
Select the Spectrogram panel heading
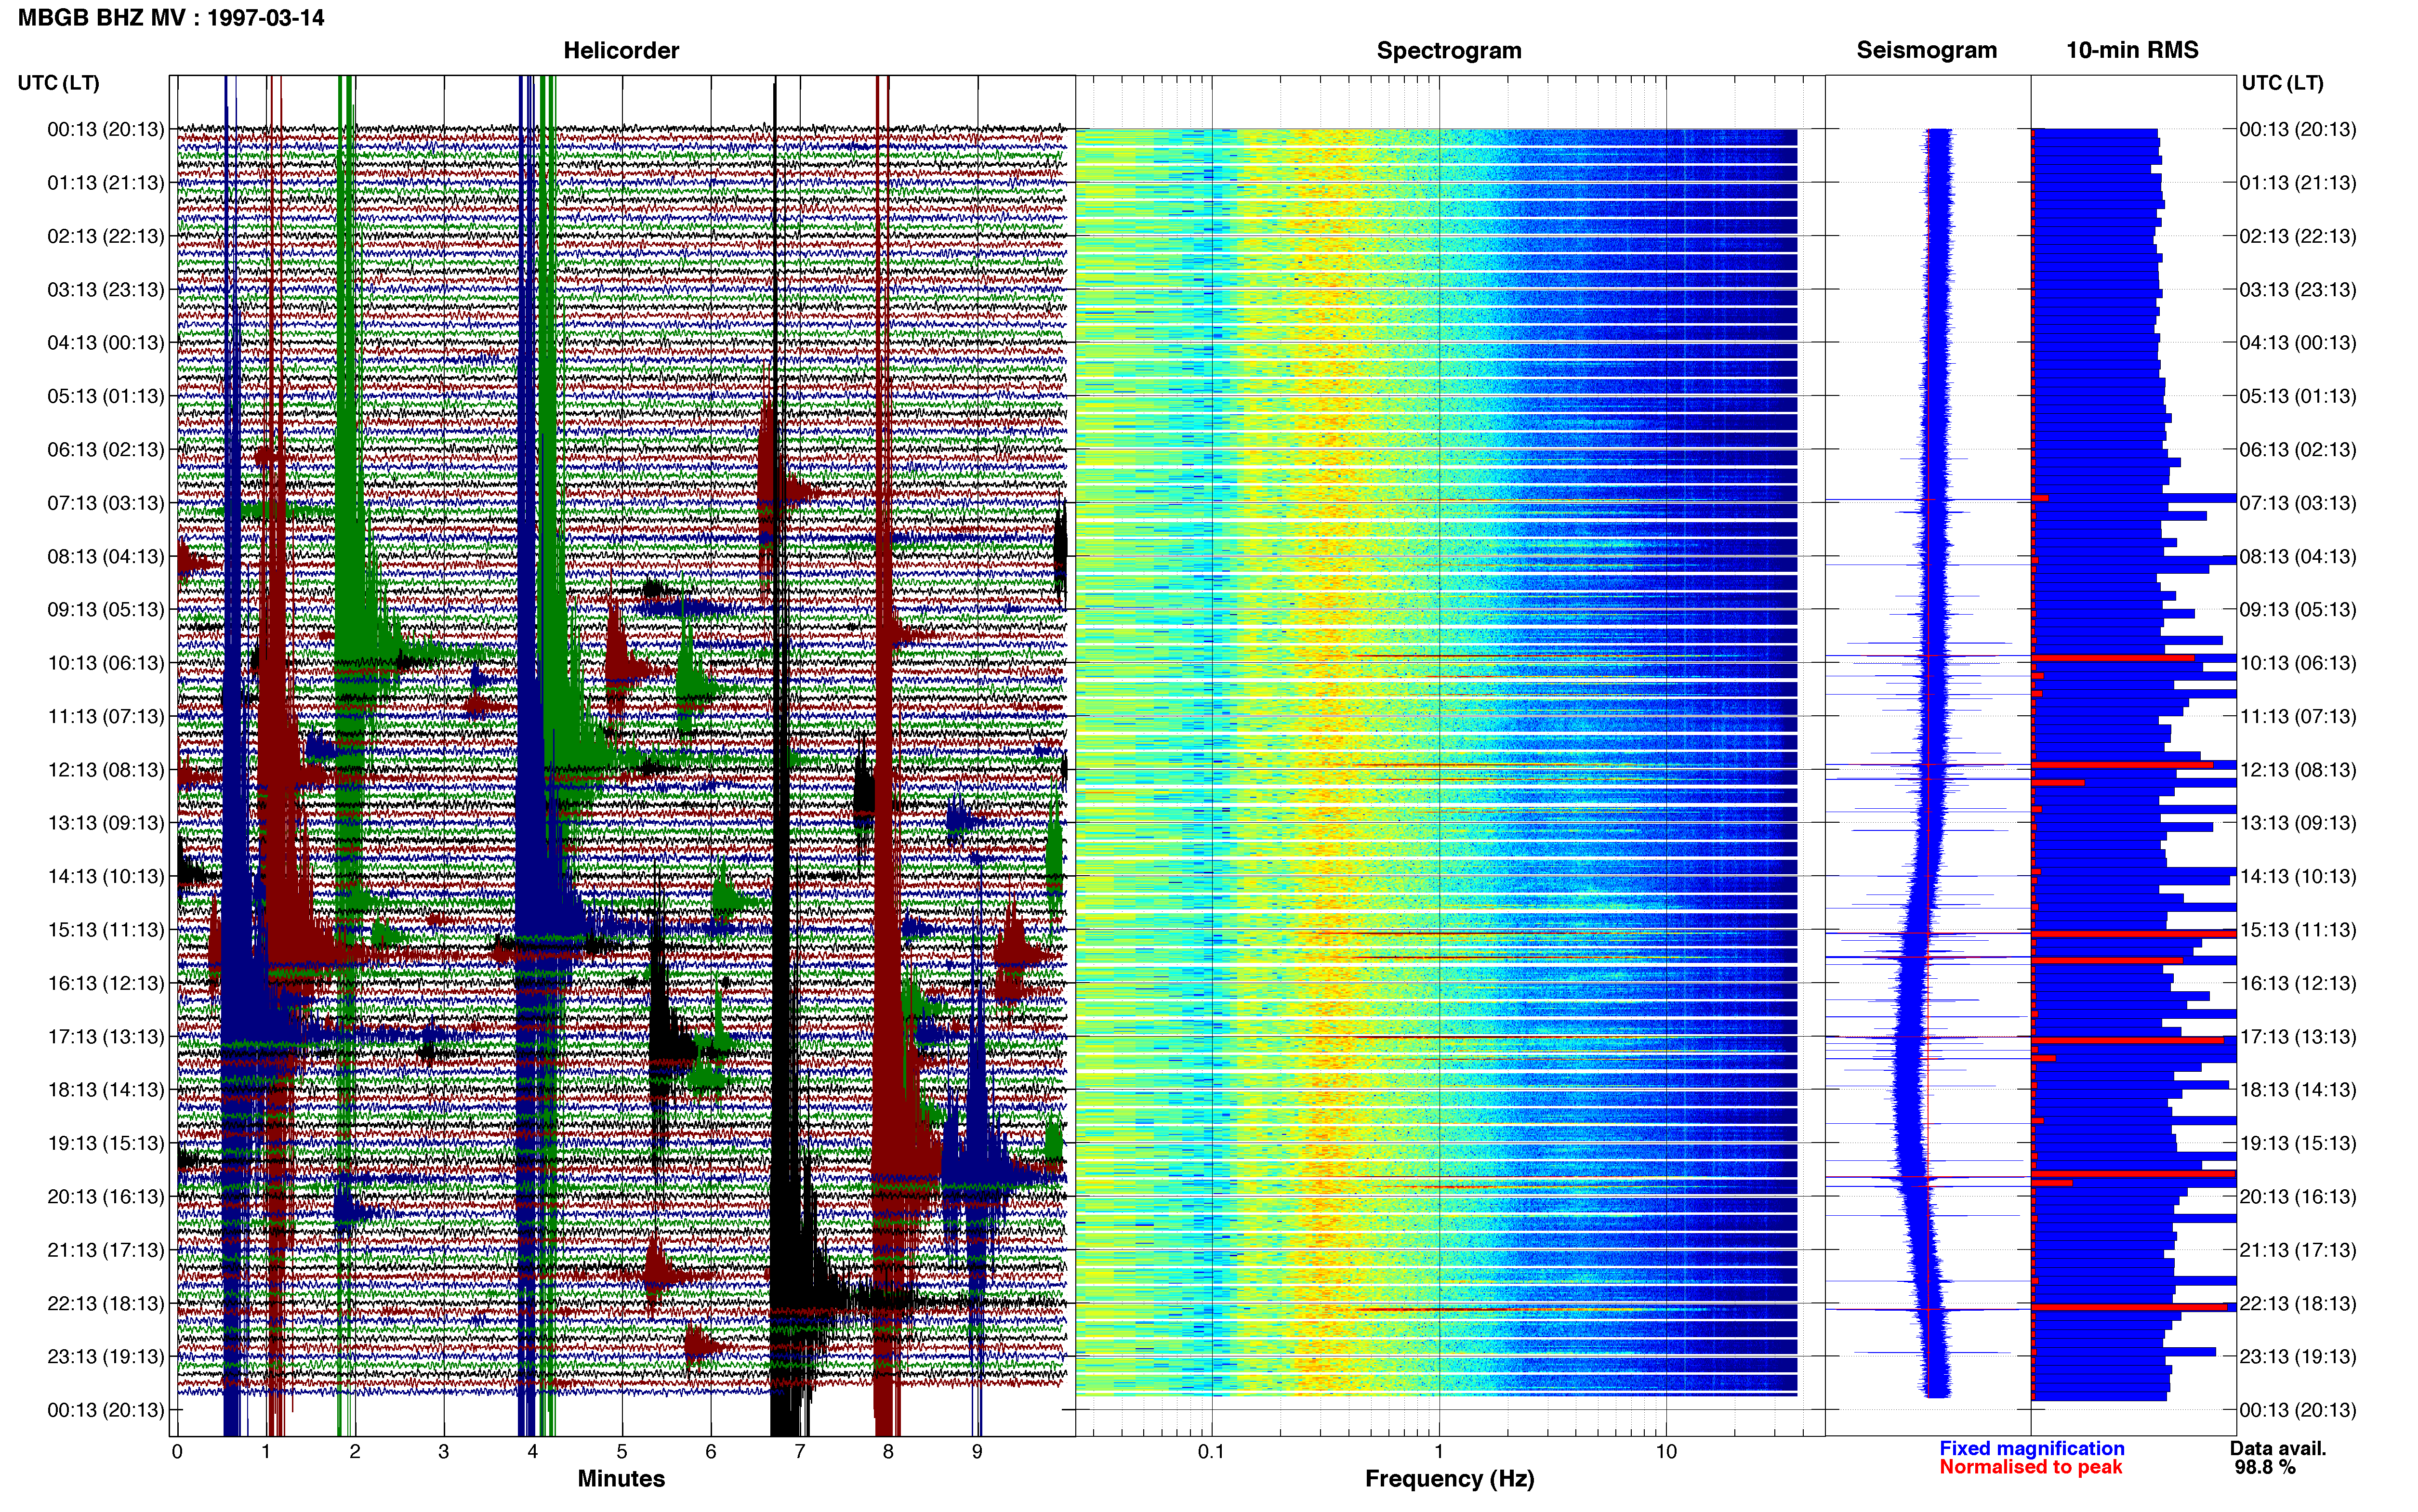point(1449,51)
